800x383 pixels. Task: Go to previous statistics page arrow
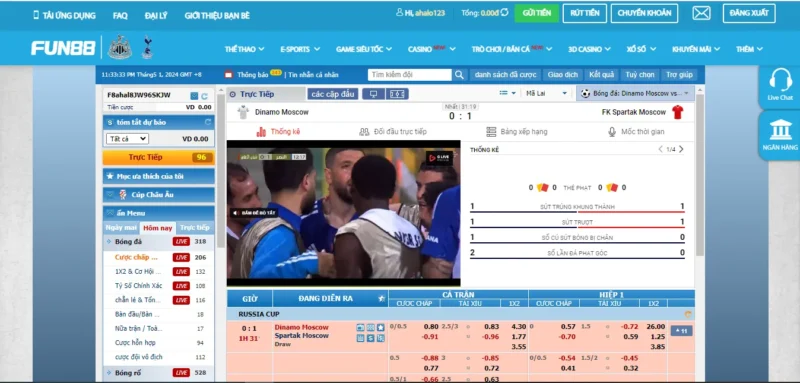tap(661, 149)
